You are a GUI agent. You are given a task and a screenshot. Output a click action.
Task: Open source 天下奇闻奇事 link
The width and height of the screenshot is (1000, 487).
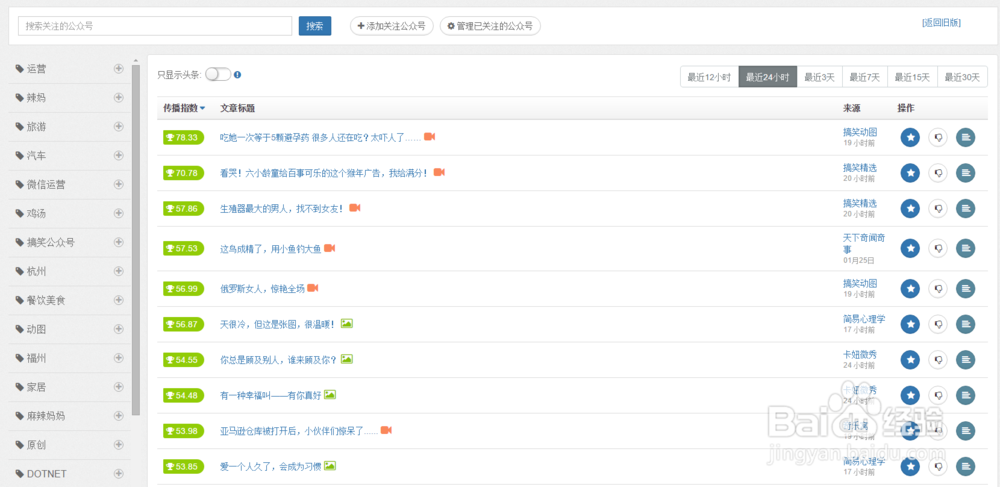[x=864, y=244]
